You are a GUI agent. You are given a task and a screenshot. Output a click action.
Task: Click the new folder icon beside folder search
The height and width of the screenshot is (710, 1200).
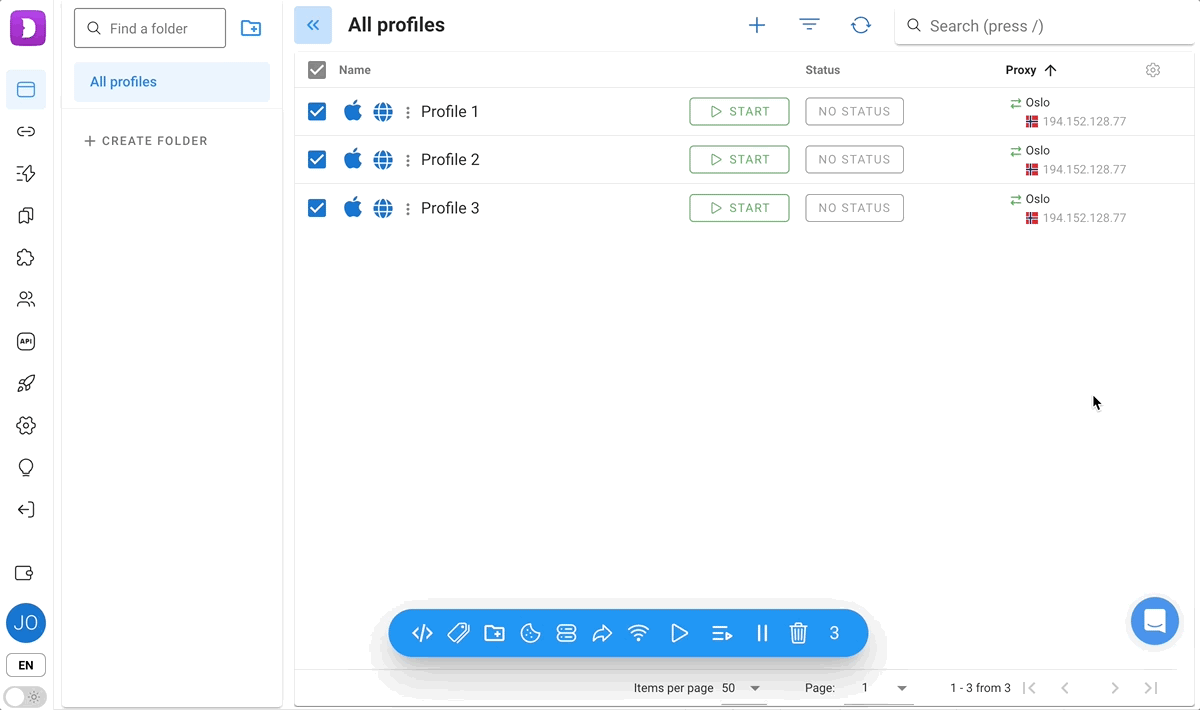point(251,29)
